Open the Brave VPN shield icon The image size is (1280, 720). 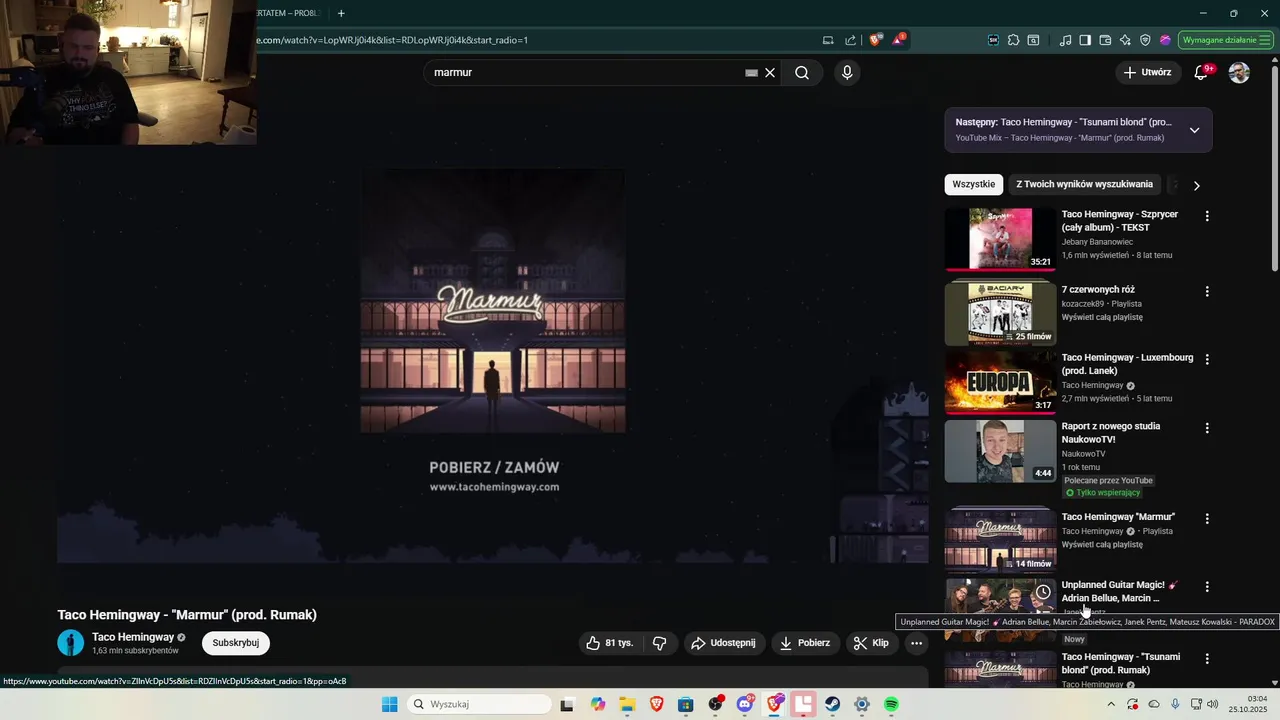coord(1145,40)
